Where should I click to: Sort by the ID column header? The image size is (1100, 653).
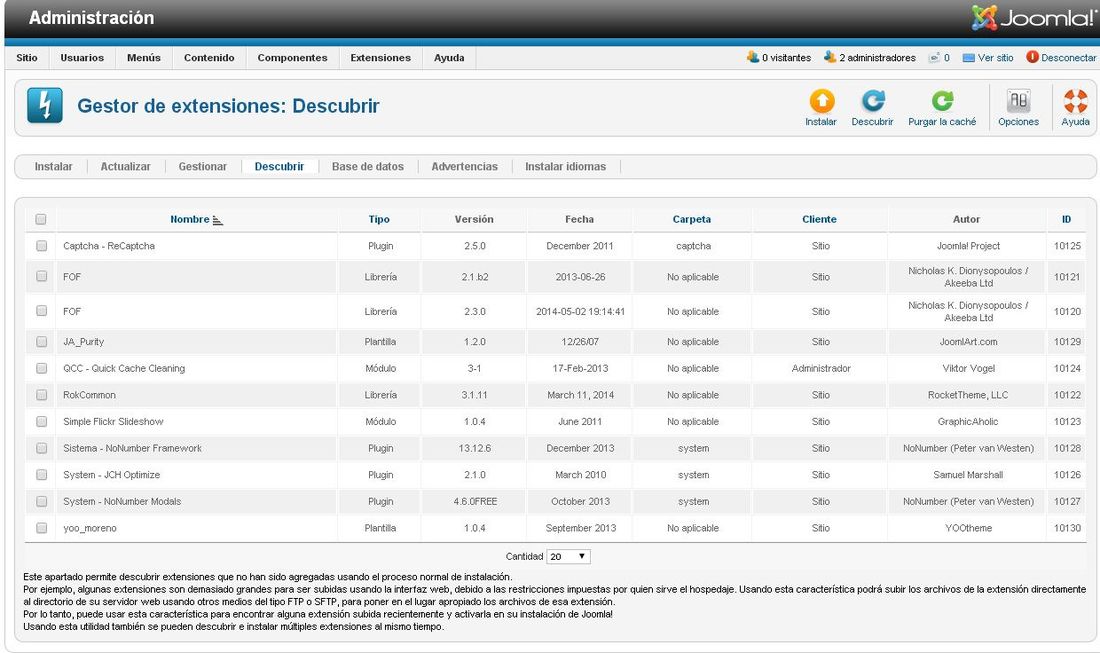pyautogui.click(x=1066, y=219)
